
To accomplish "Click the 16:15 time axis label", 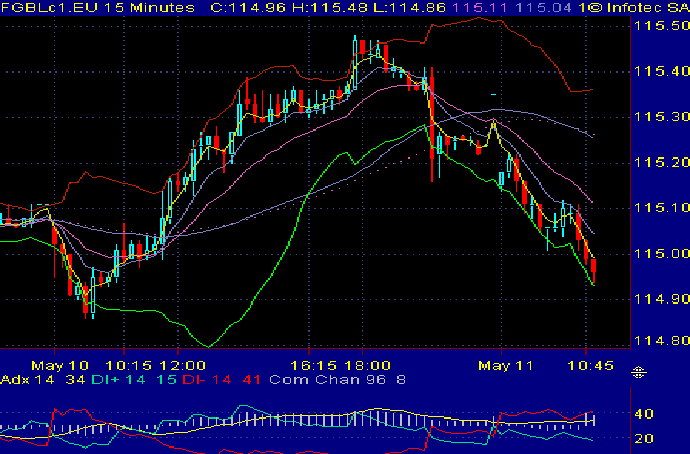I will coord(314,366).
